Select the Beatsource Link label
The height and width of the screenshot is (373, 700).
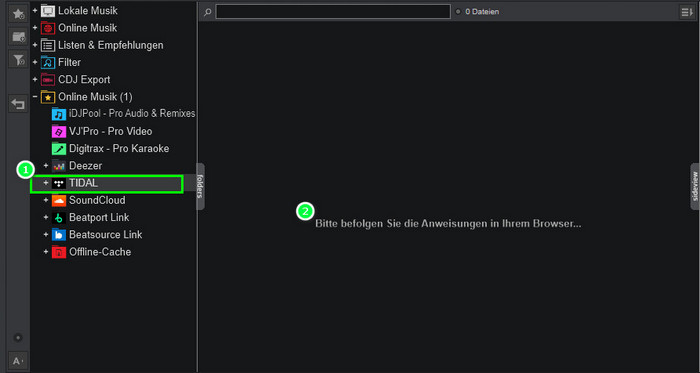[x=105, y=234]
